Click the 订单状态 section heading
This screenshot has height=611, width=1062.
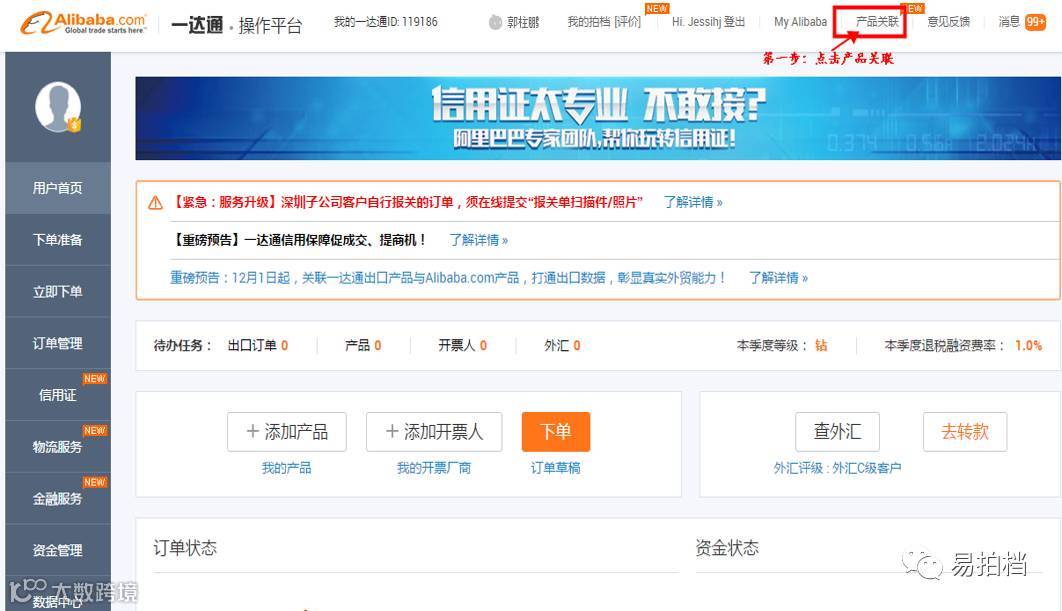pyautogui.click(x=185, y=547)
